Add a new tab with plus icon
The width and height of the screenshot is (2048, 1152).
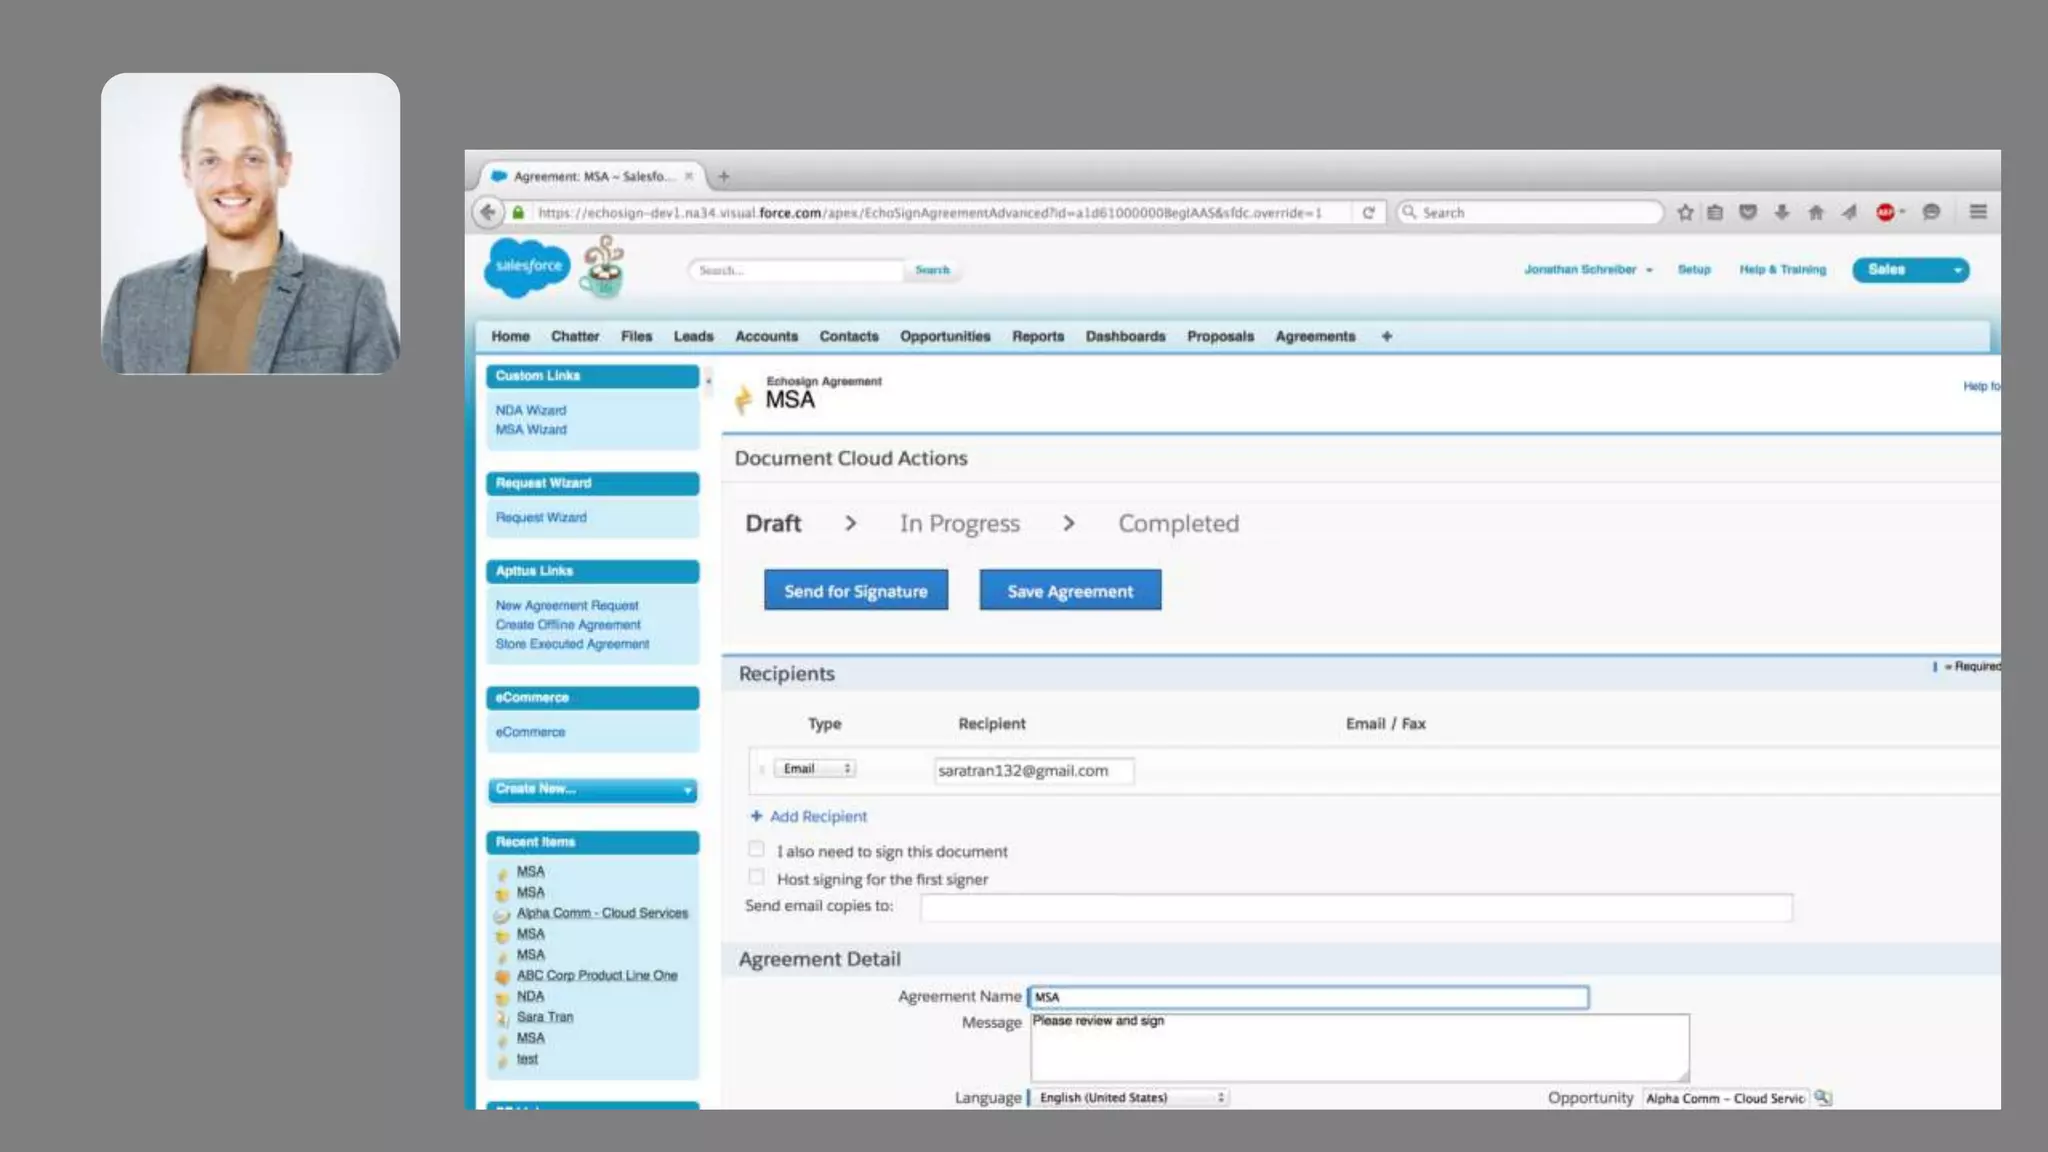point(723,176)
